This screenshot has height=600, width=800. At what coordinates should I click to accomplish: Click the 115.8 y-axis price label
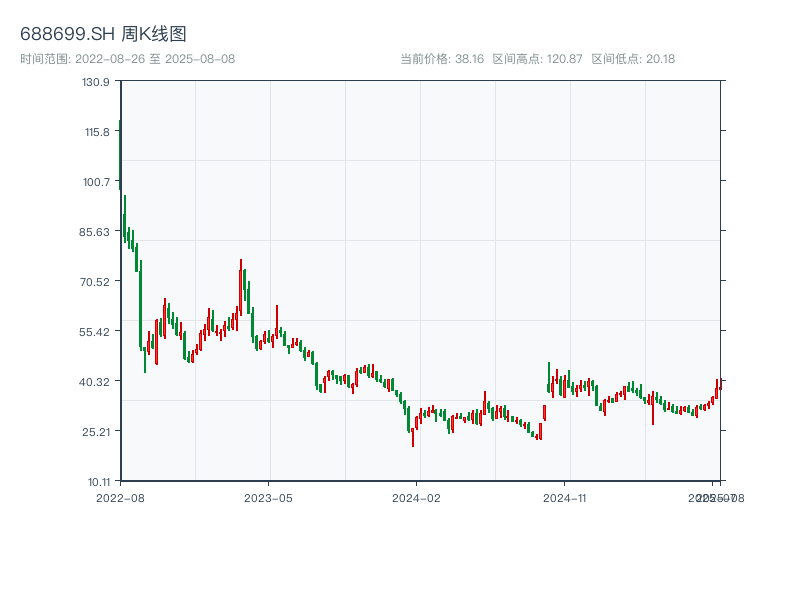click(x=96, y=131)
